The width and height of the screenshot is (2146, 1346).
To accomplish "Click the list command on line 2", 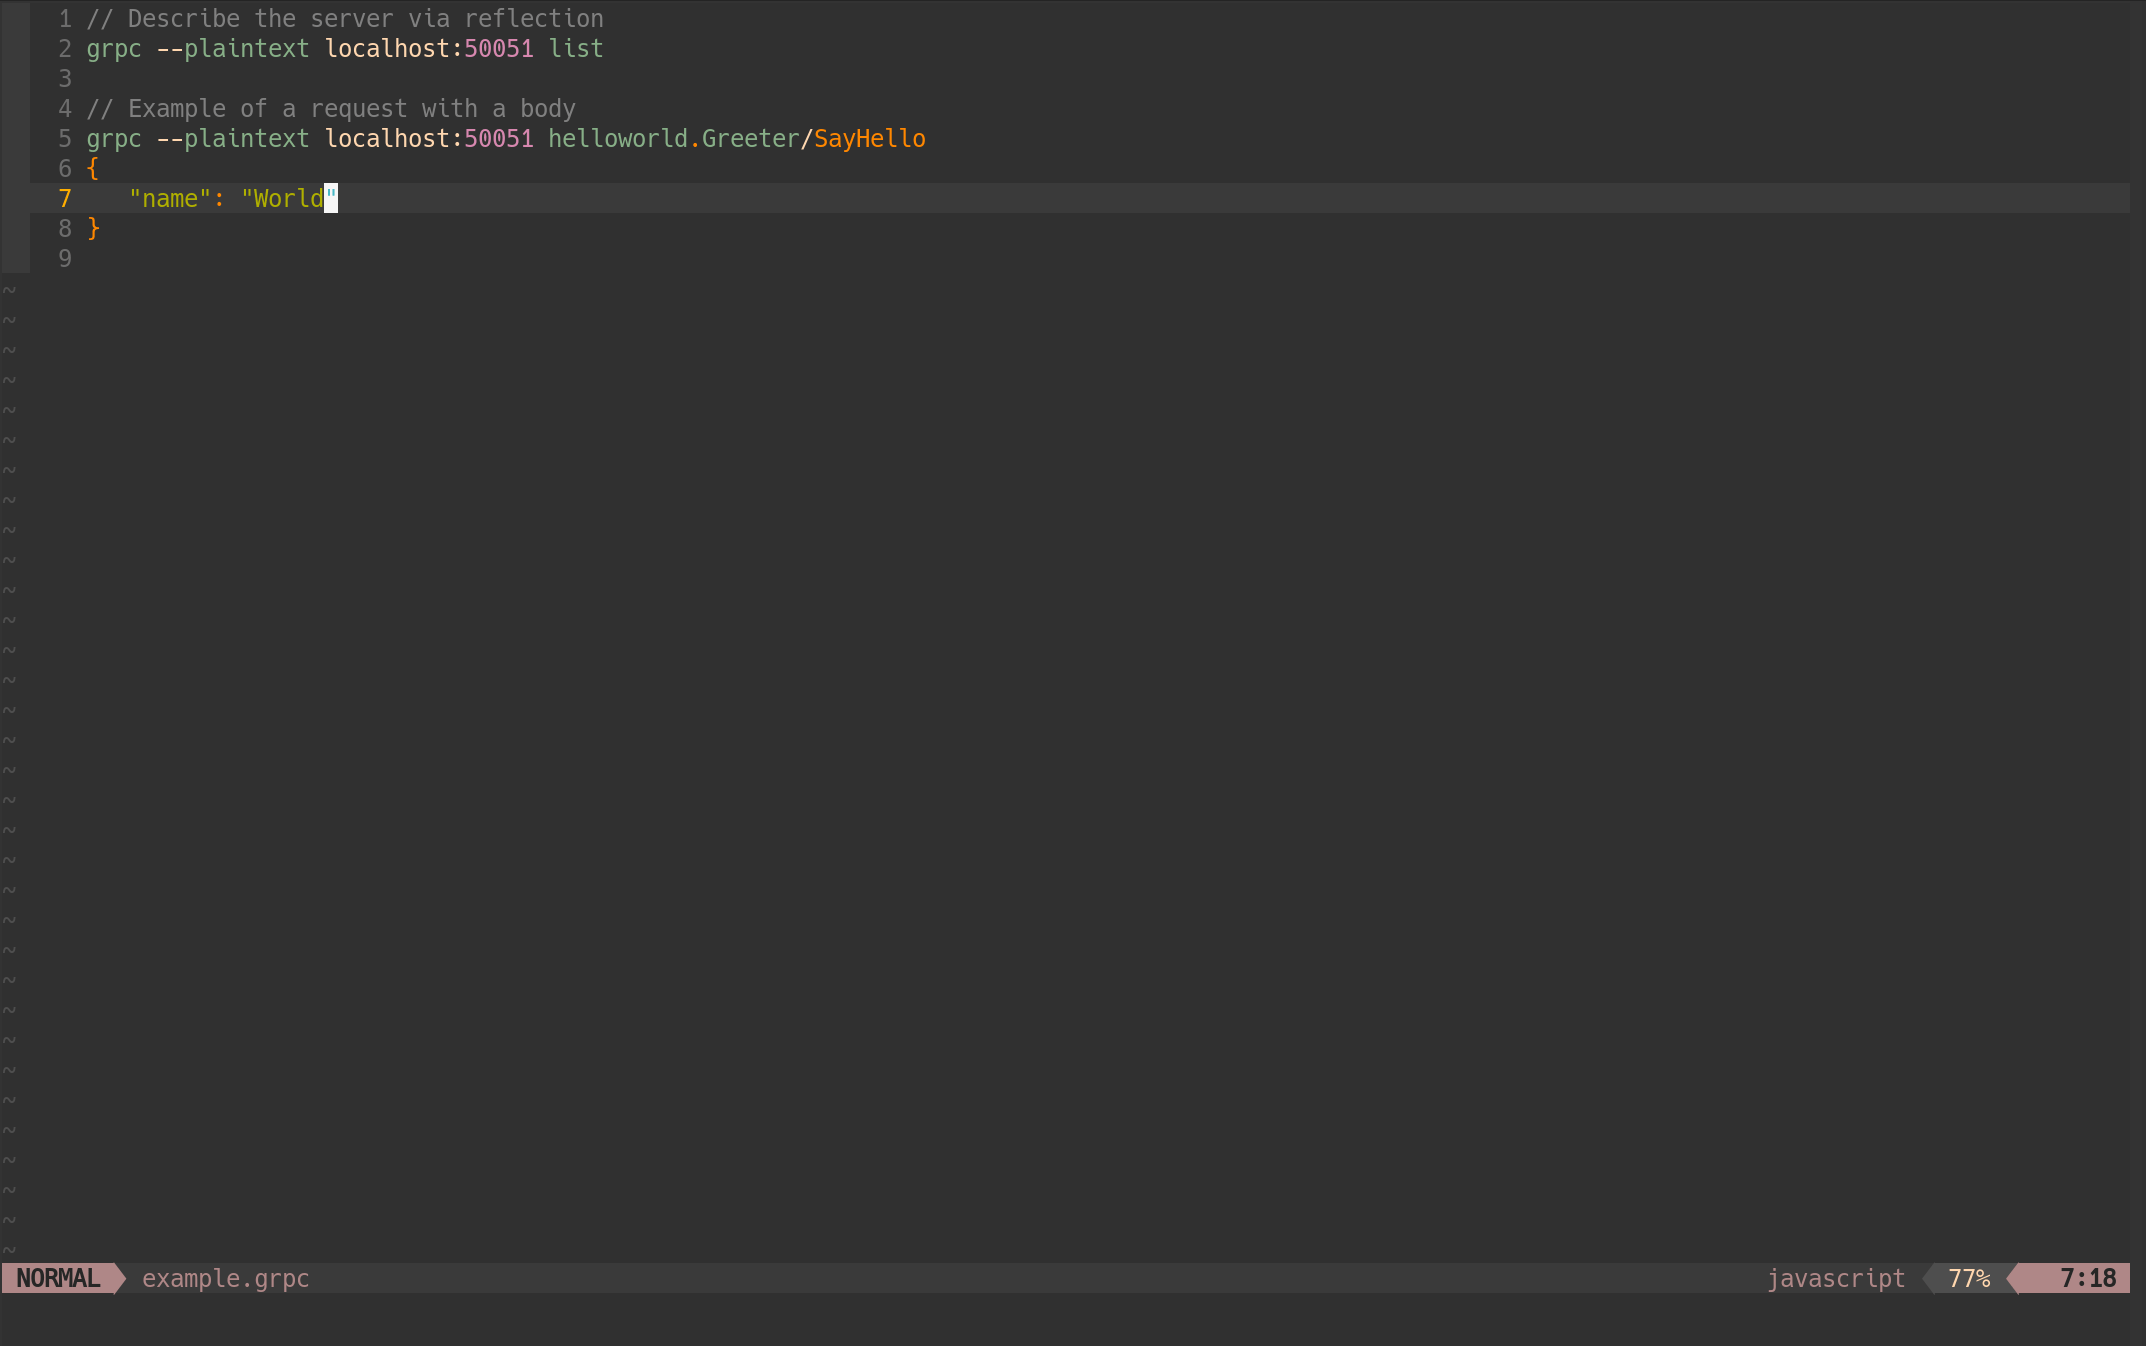I will (x=575, y=49).
